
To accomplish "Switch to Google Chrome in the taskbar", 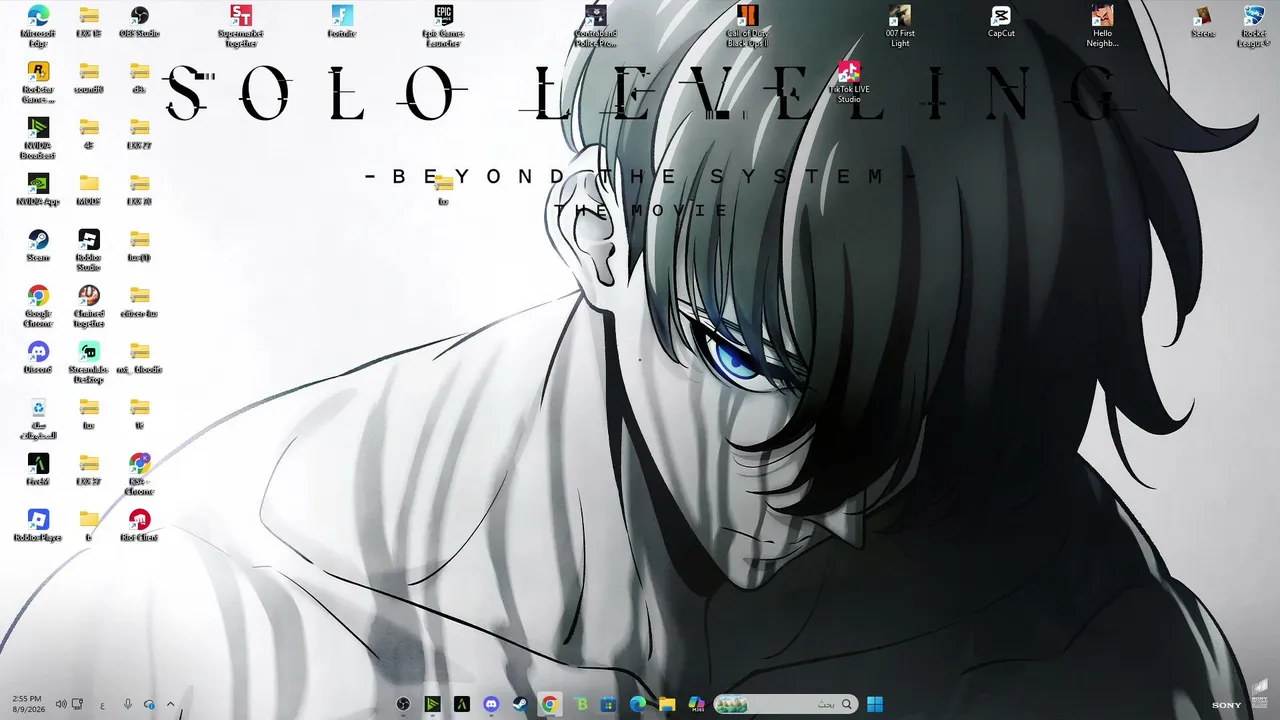I will click(549, 704).
